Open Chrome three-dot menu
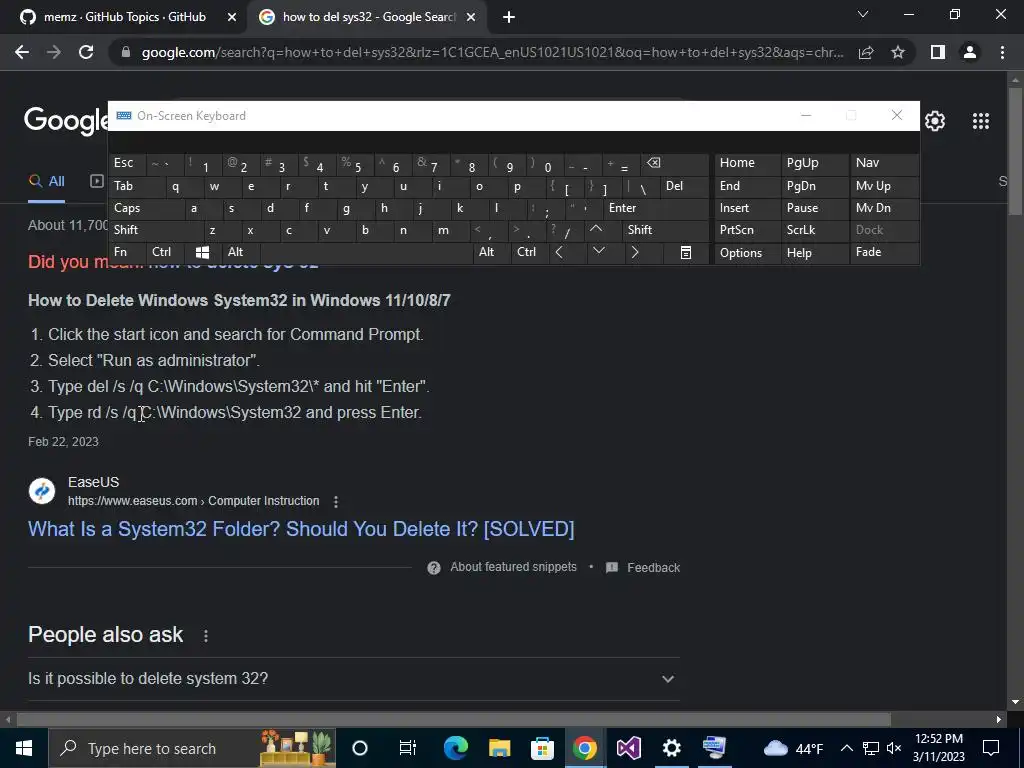Viewport: 1024px width, 768px height. coord(1002,52)
